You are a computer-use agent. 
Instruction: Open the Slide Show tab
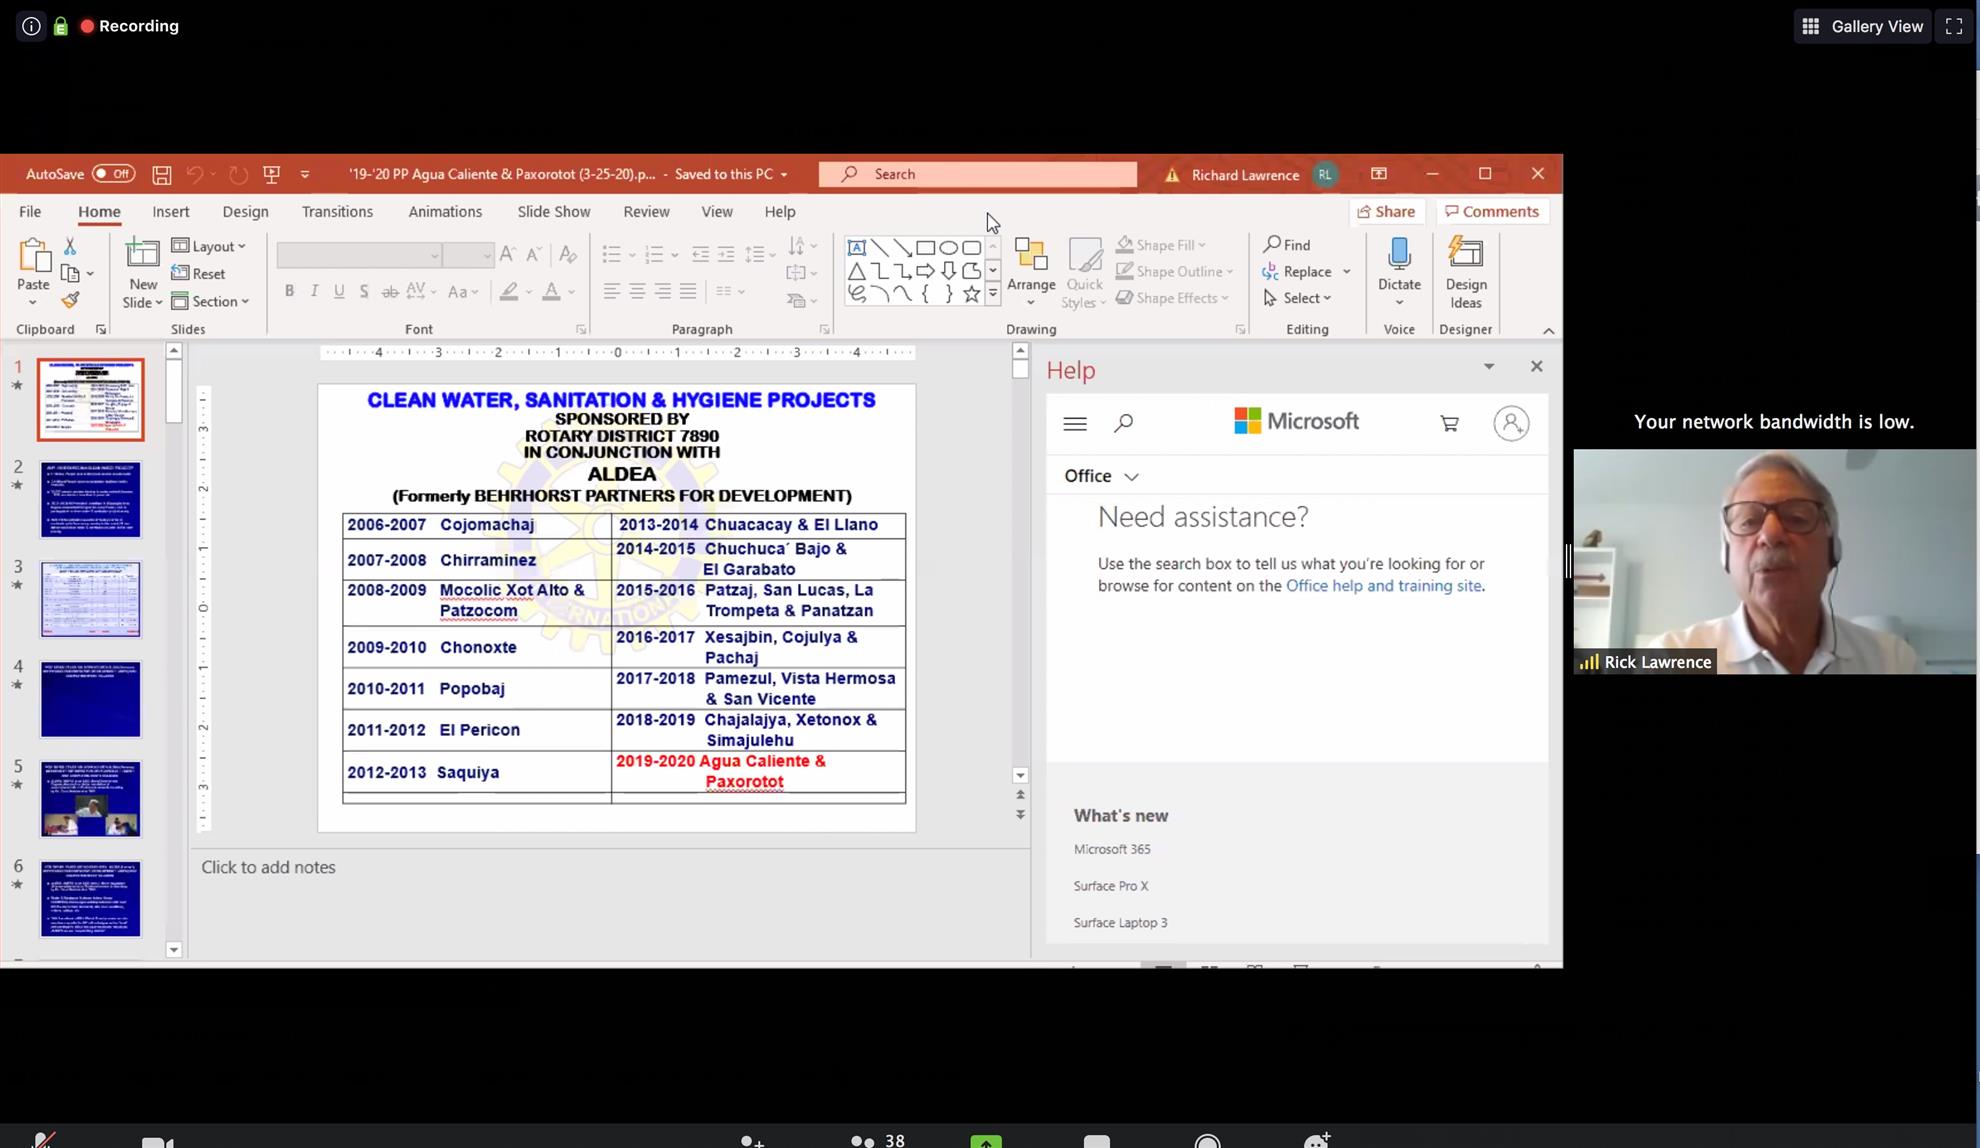point(553,212)
